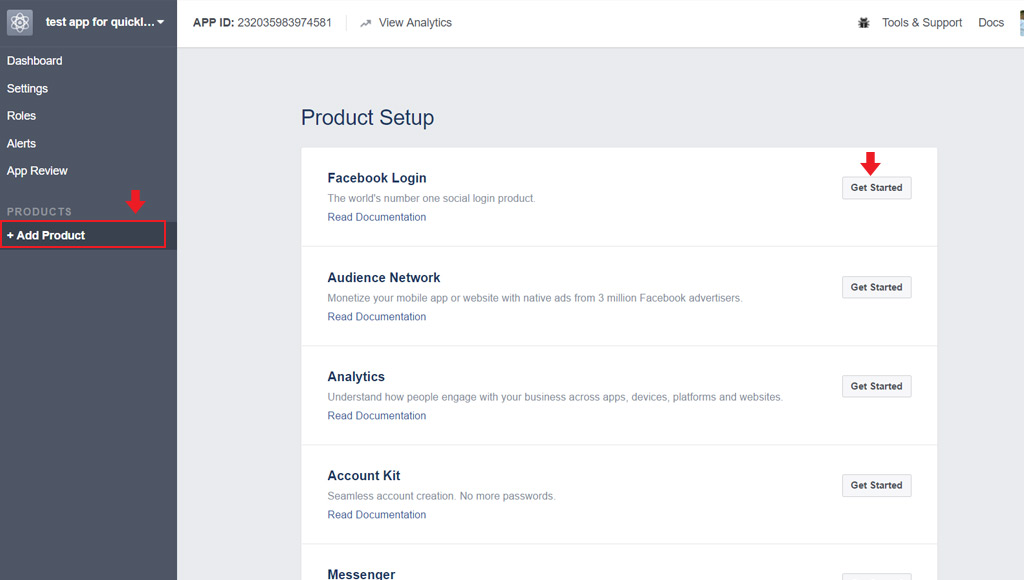
Task: Read Documentation for Analytics
Action: click(377, 415)
